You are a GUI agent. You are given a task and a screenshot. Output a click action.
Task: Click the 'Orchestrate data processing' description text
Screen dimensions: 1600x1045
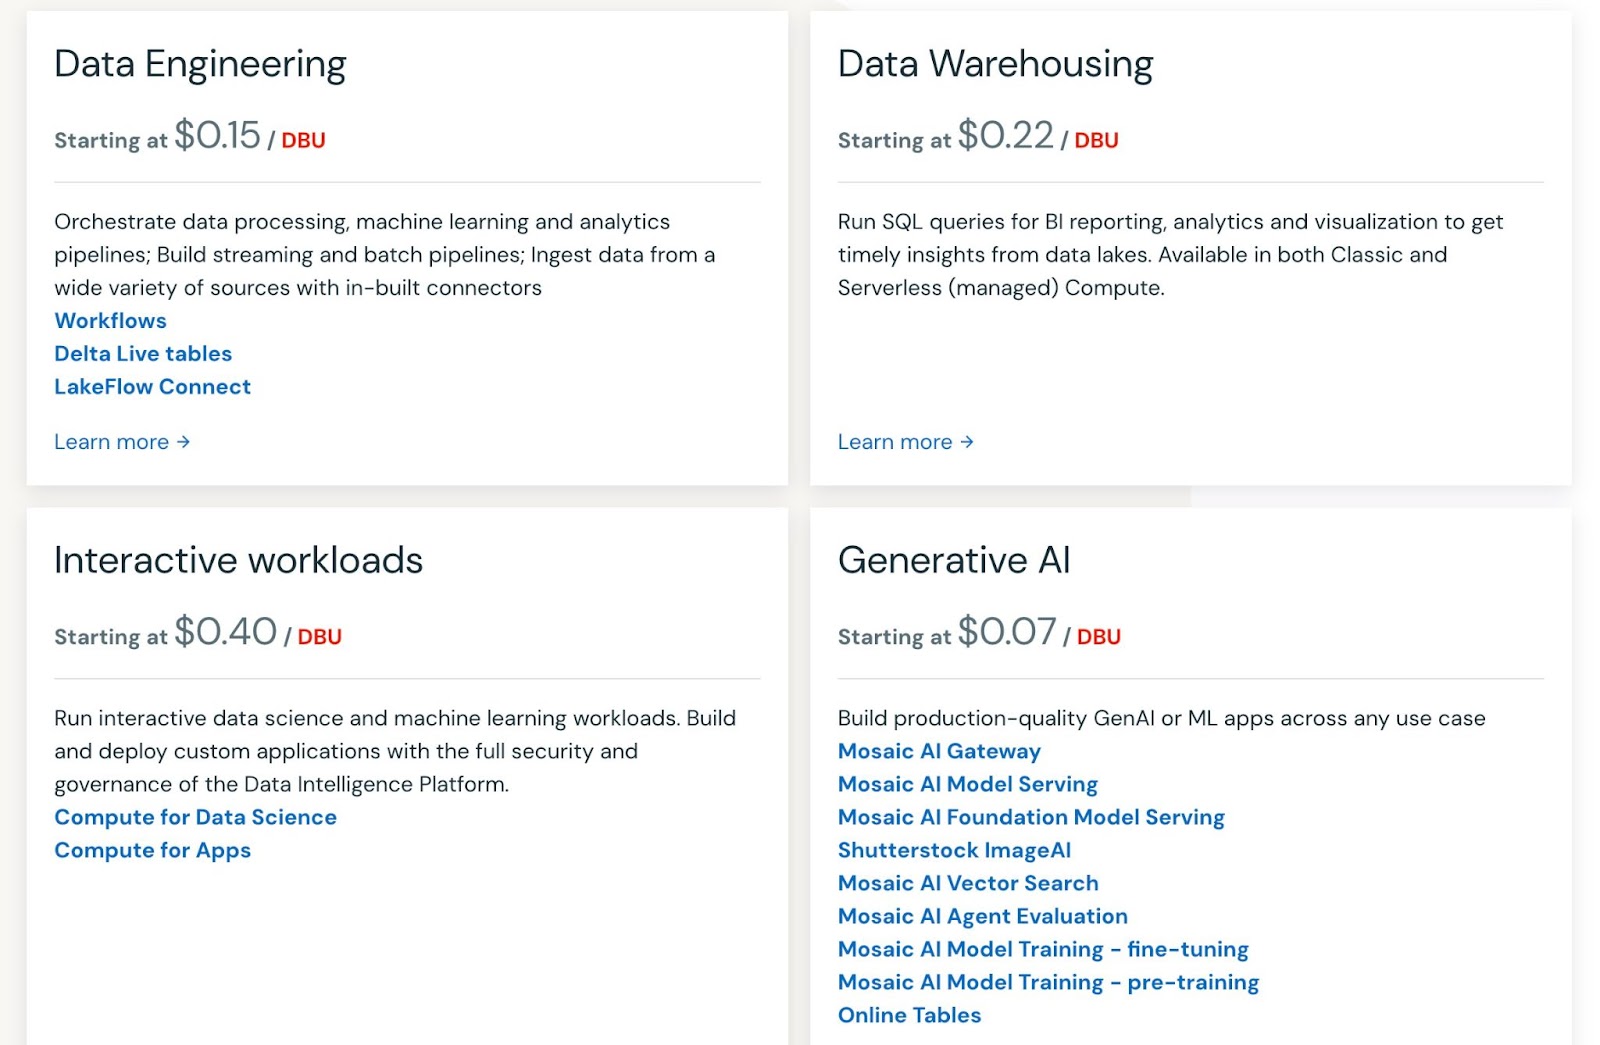pos(385,255)
